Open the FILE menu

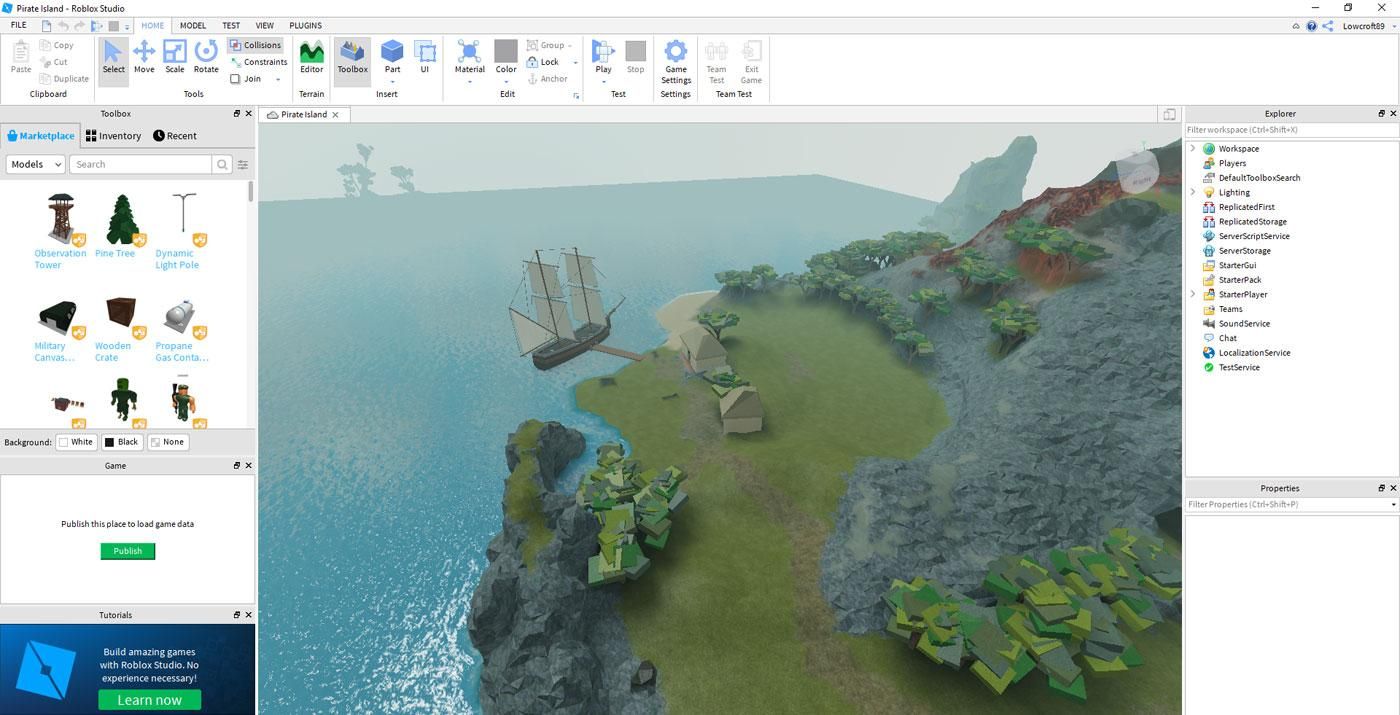click(18, 25)
